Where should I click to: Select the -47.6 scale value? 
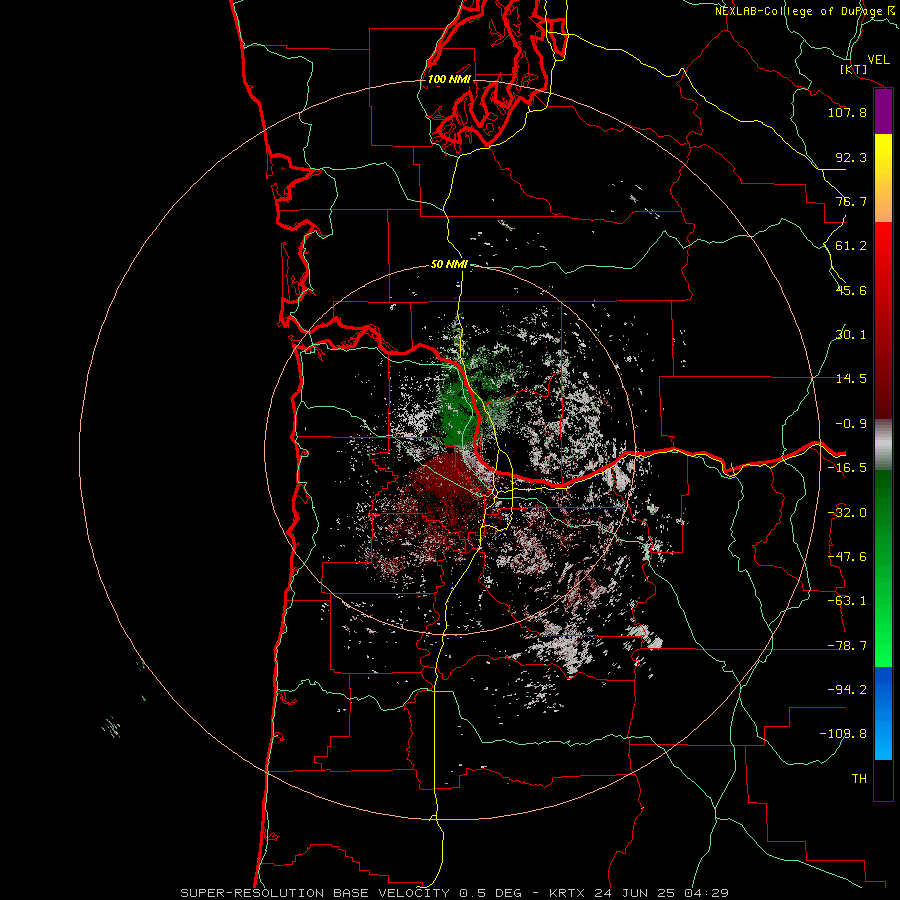[x=847, y=557]
